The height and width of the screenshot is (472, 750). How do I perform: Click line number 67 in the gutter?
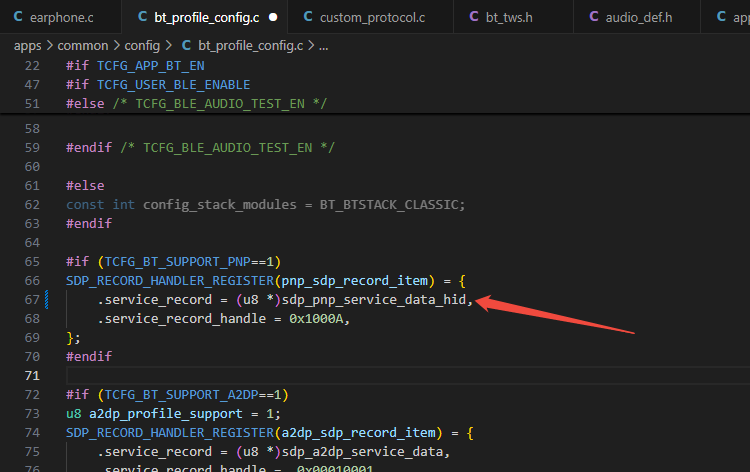pyautogui.click(x=32, y=300)
